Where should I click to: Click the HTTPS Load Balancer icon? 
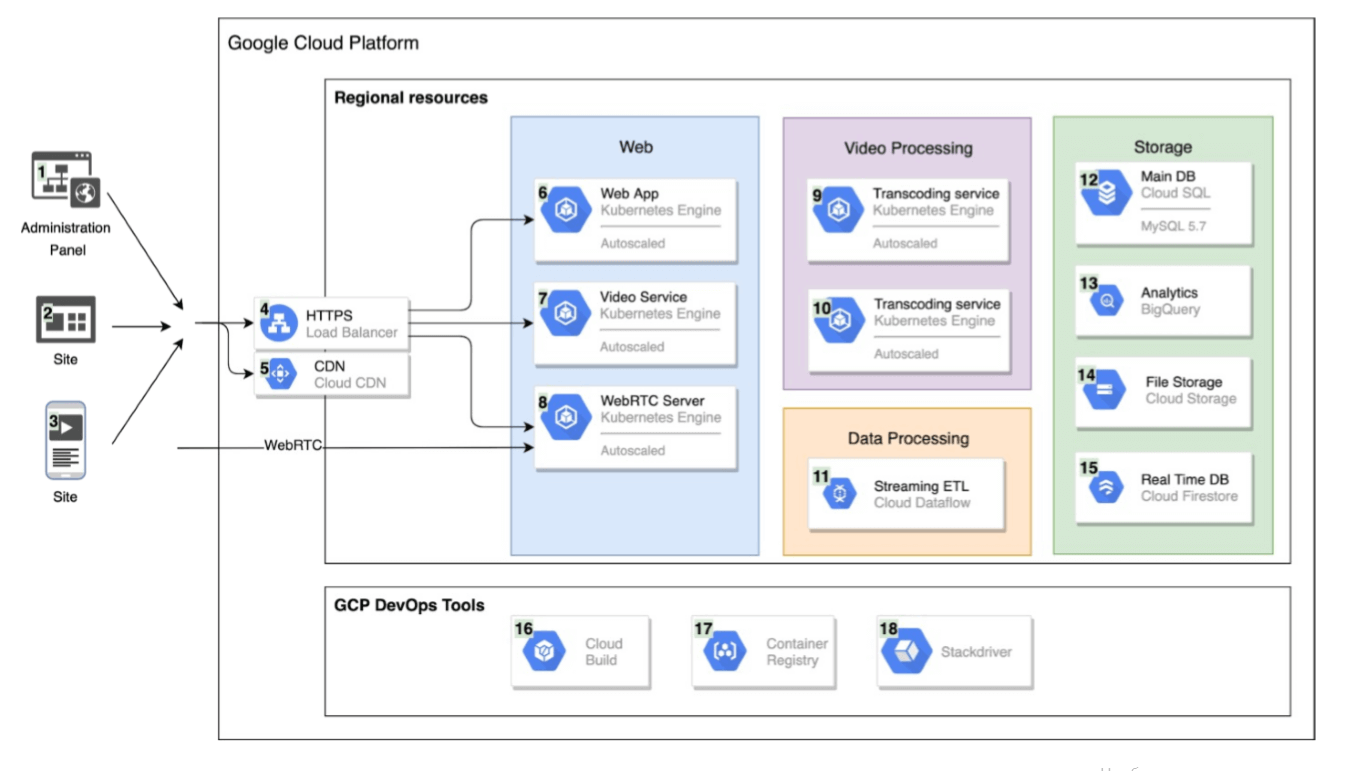[279, 323]
